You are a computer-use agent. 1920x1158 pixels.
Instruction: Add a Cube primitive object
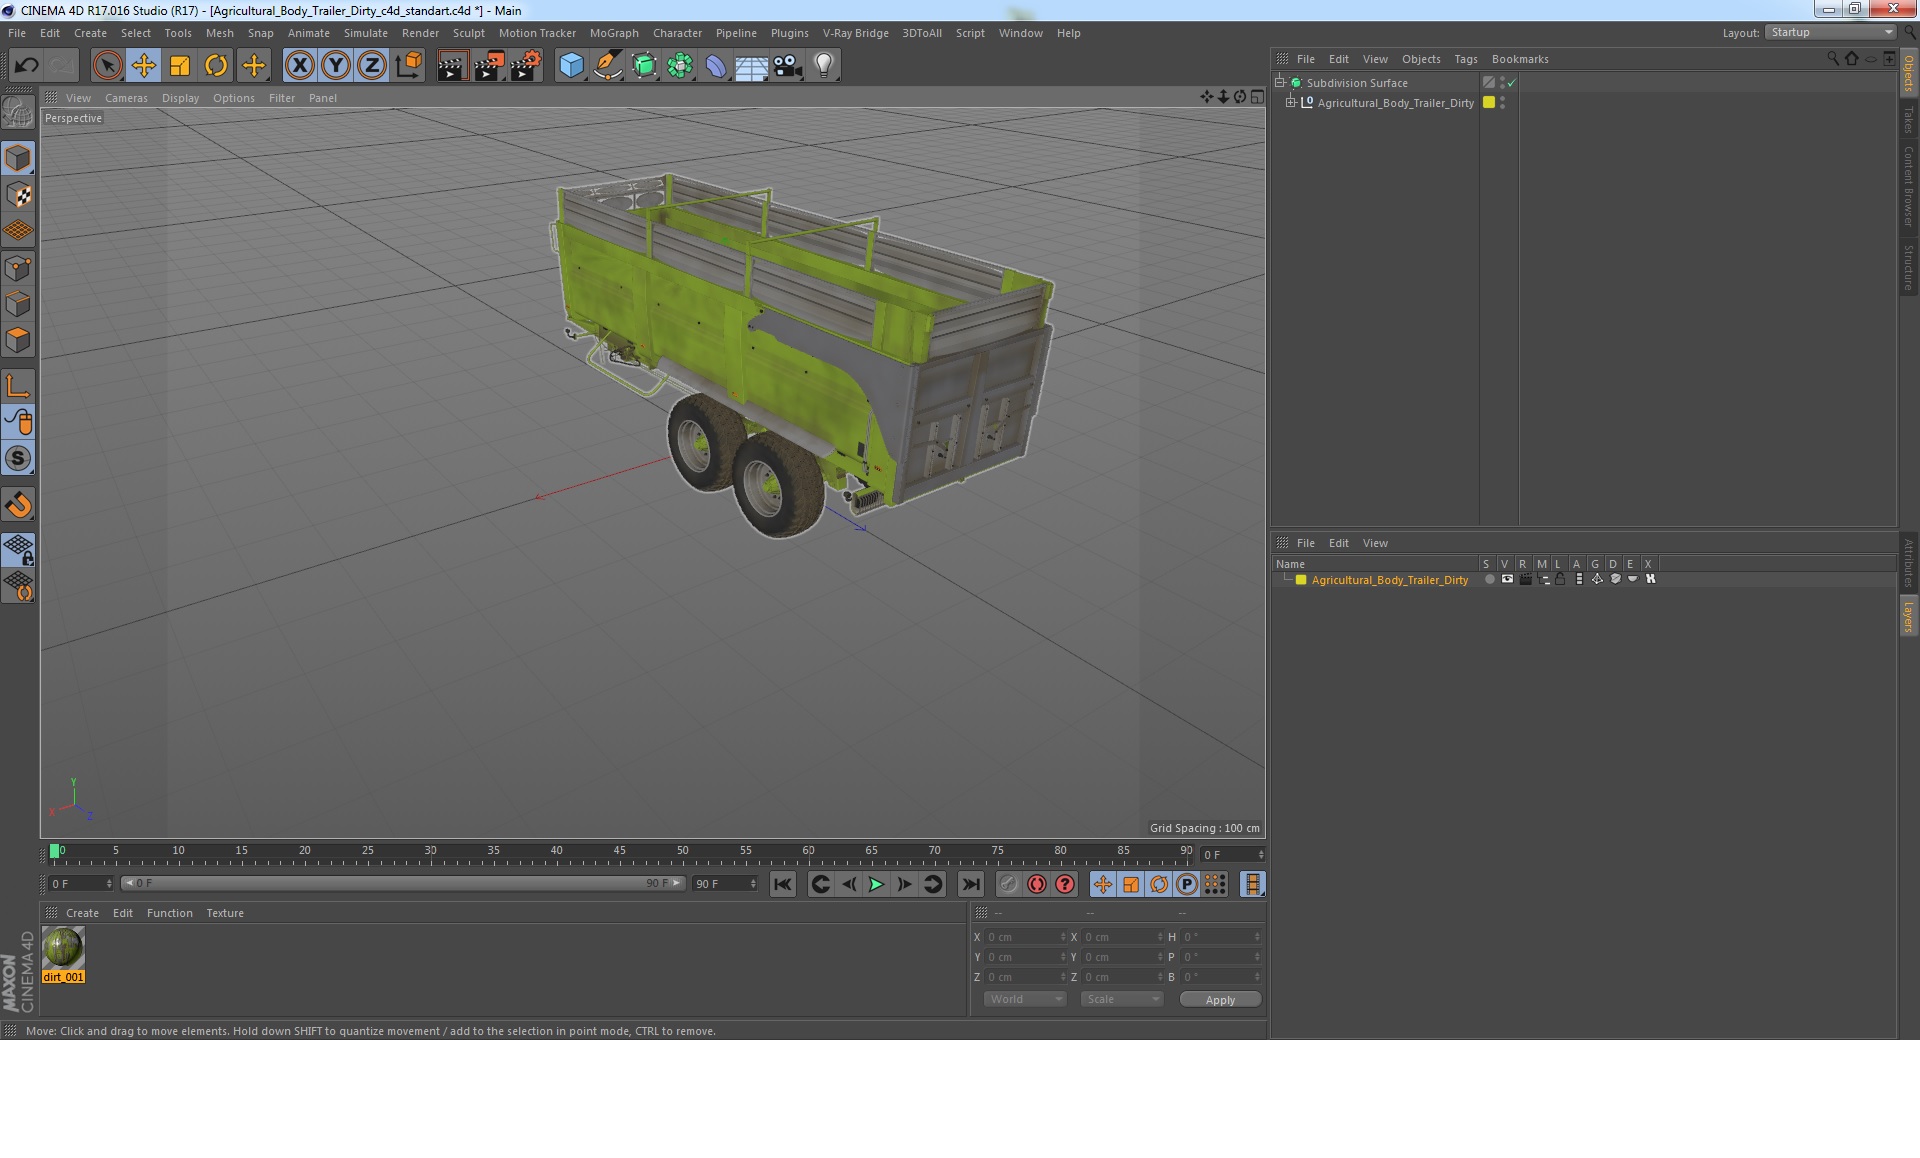click(571, 66)
